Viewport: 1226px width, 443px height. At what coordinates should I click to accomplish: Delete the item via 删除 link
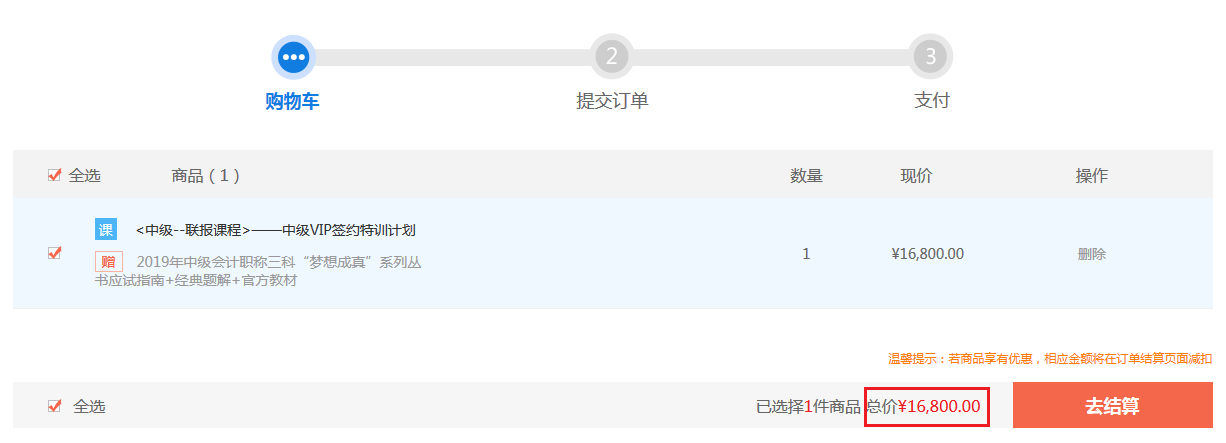[x=1091, y=254]
